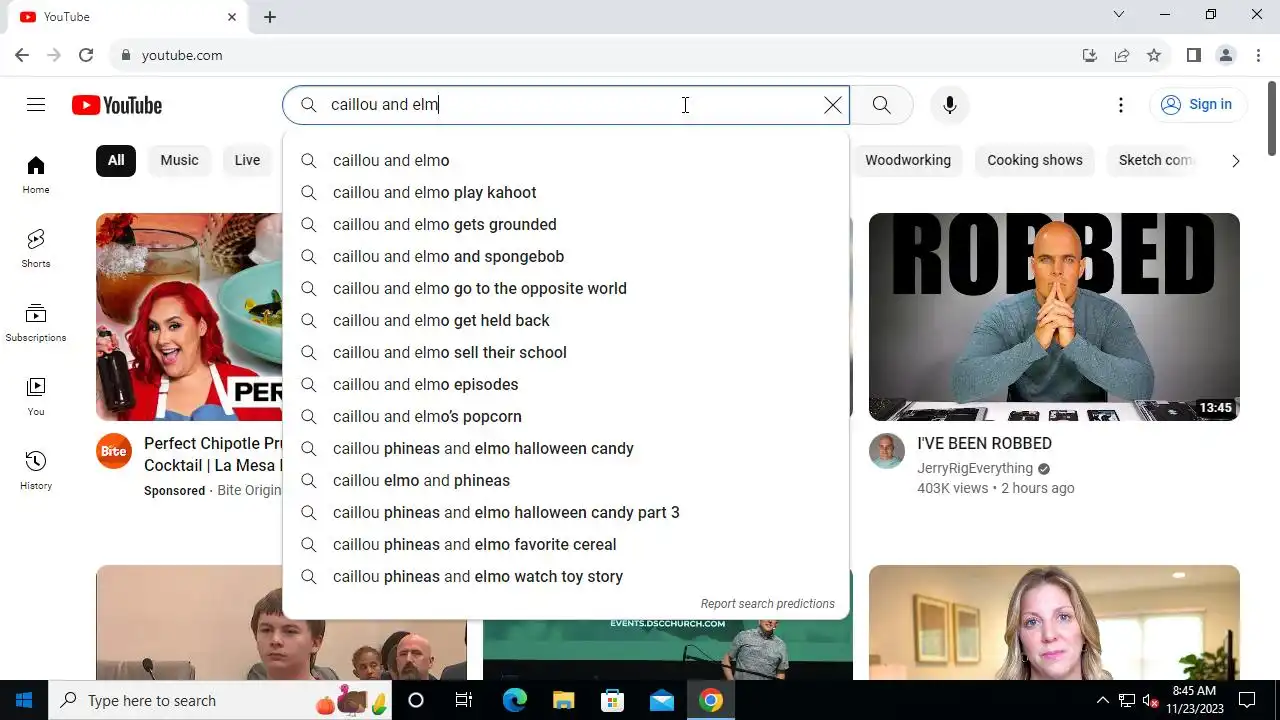The width and height of the screenshot is (1280, 720).
Task: Open Microsoft Edge from the taskbar
Action: [x=514, y=700]
